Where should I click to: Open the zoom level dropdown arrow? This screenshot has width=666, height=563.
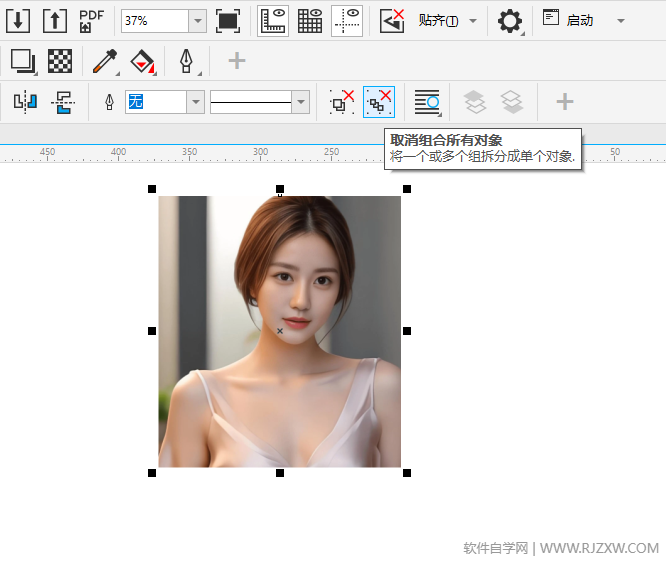click(198, 21)
